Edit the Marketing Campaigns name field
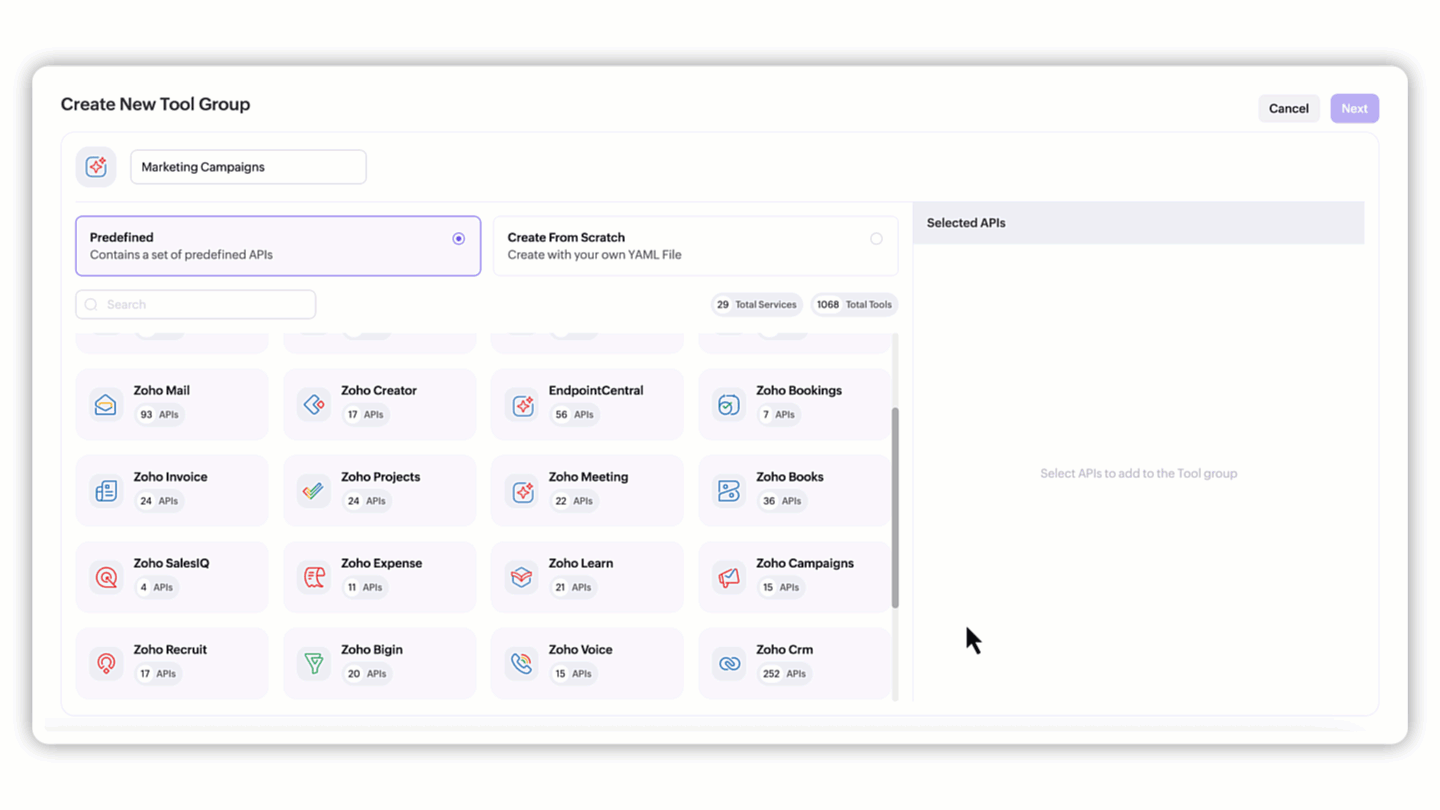The height and width of the screenshot is (810, 1440). point(248,167)
